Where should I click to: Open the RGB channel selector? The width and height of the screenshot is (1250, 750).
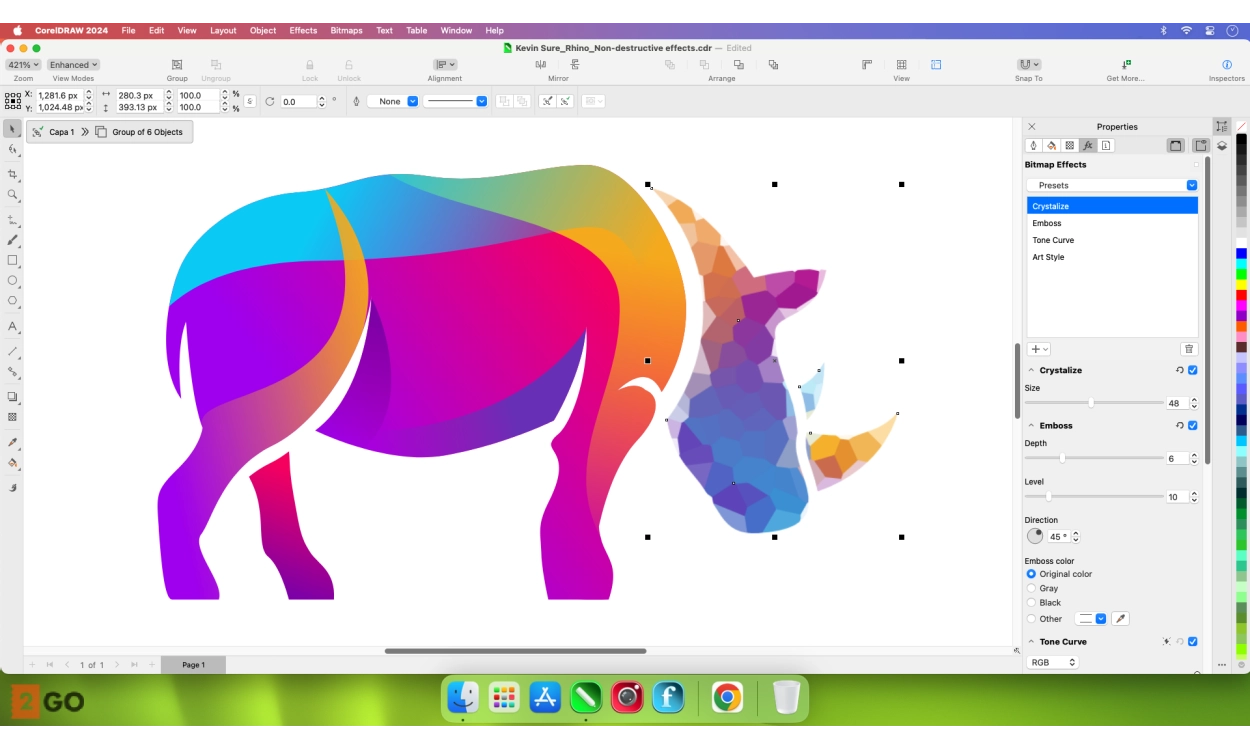[1052, 661]
